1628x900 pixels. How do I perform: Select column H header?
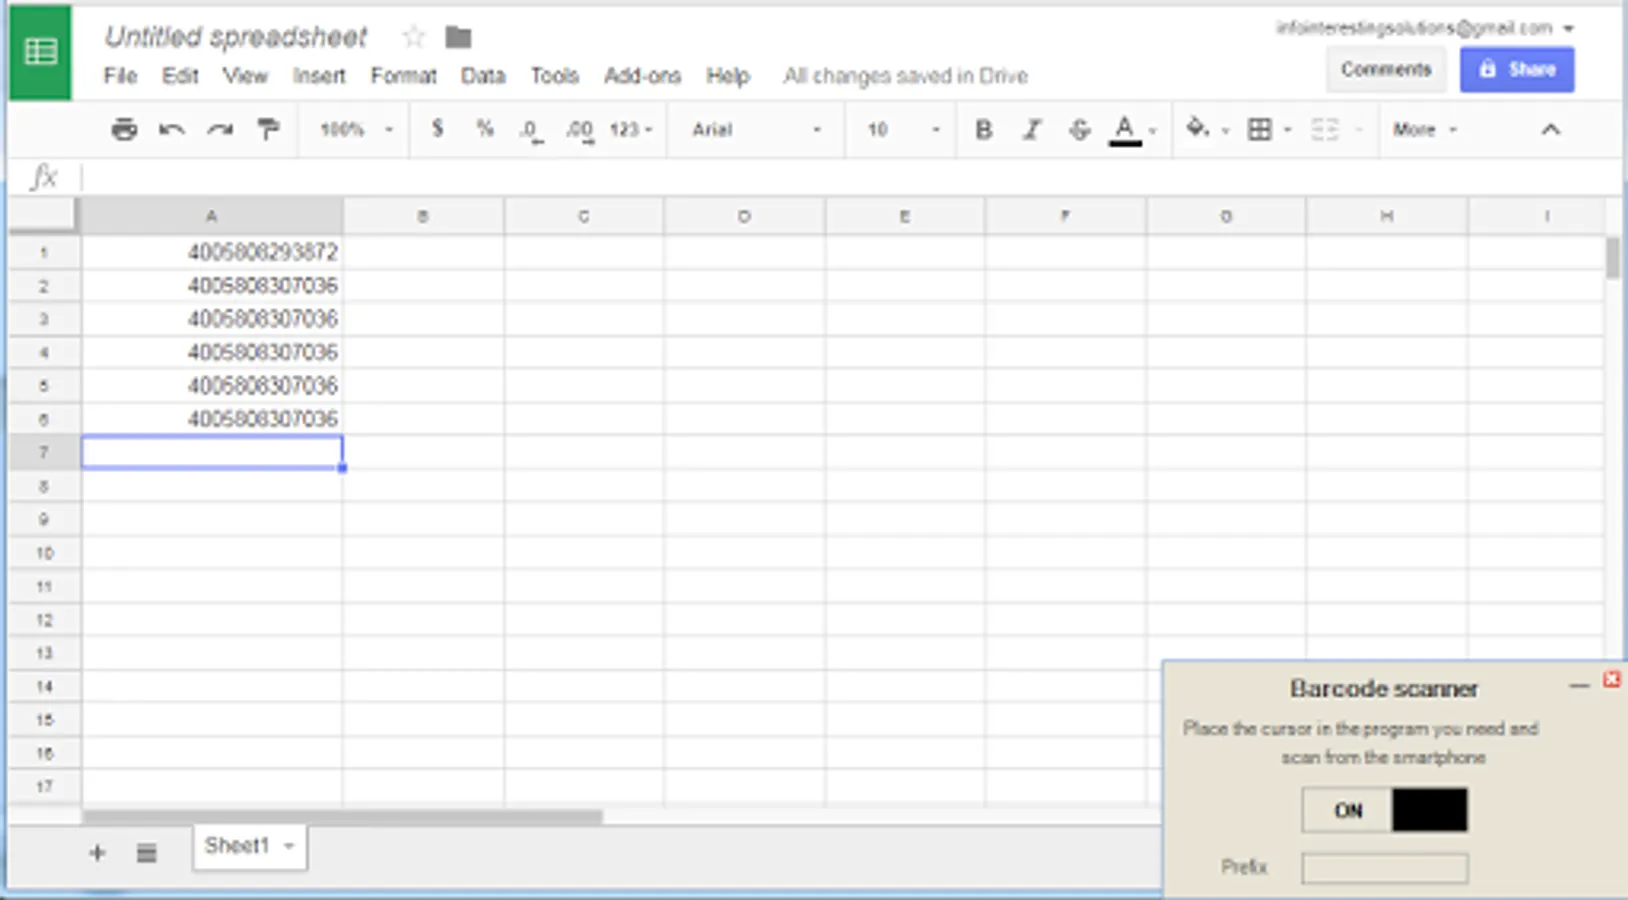click(1386, 216)
